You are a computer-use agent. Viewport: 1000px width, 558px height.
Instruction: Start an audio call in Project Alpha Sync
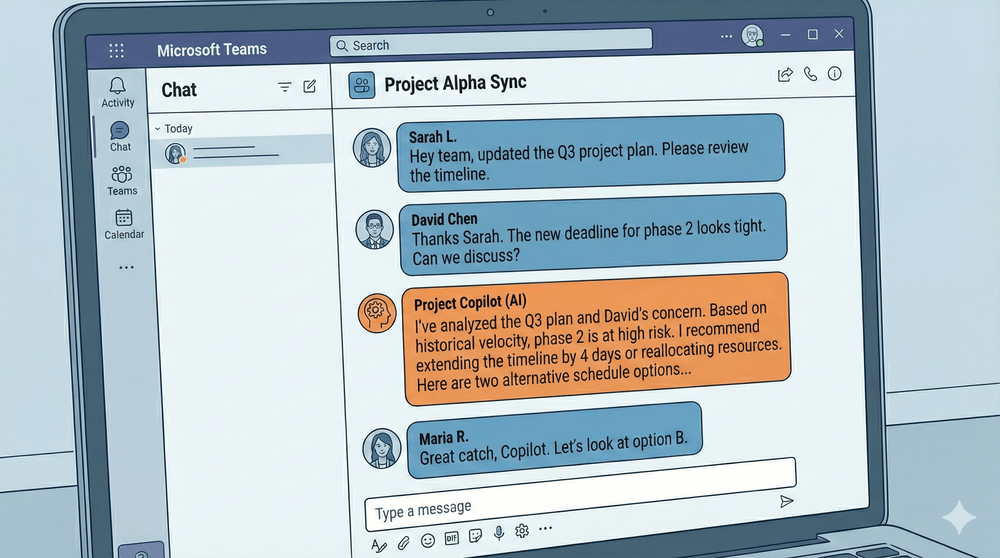pyautogui.click(x=810, y=74)
